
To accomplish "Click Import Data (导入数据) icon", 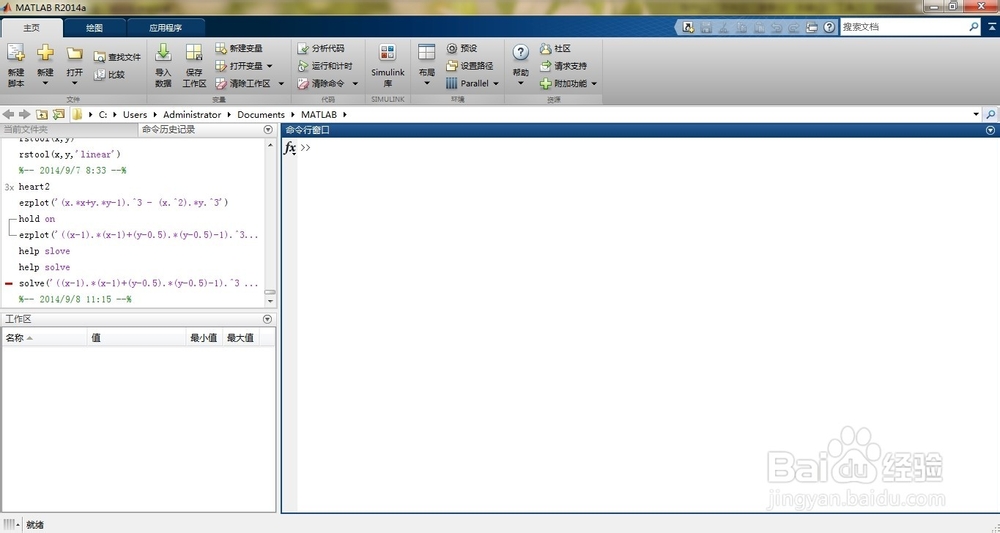I will pyautogui.click(x=163, y=53).
